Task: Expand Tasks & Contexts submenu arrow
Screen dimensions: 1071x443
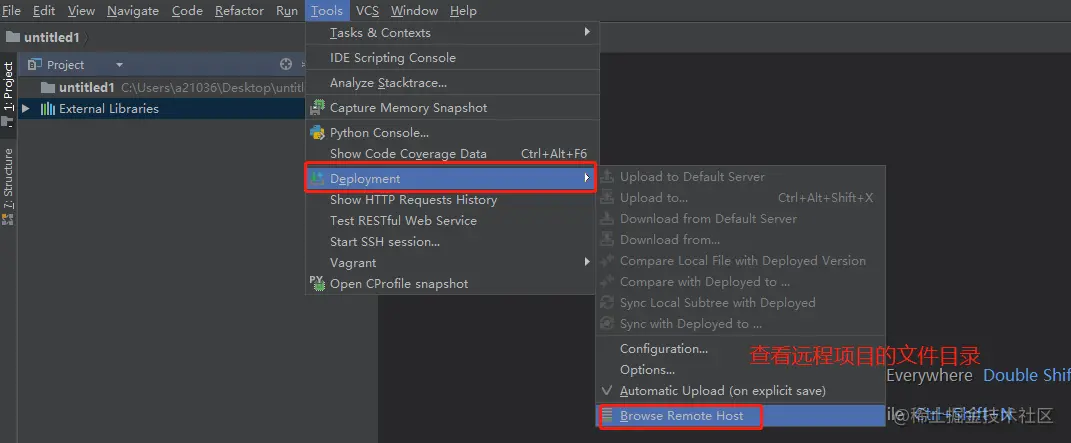Action: (x=587, y=32)
